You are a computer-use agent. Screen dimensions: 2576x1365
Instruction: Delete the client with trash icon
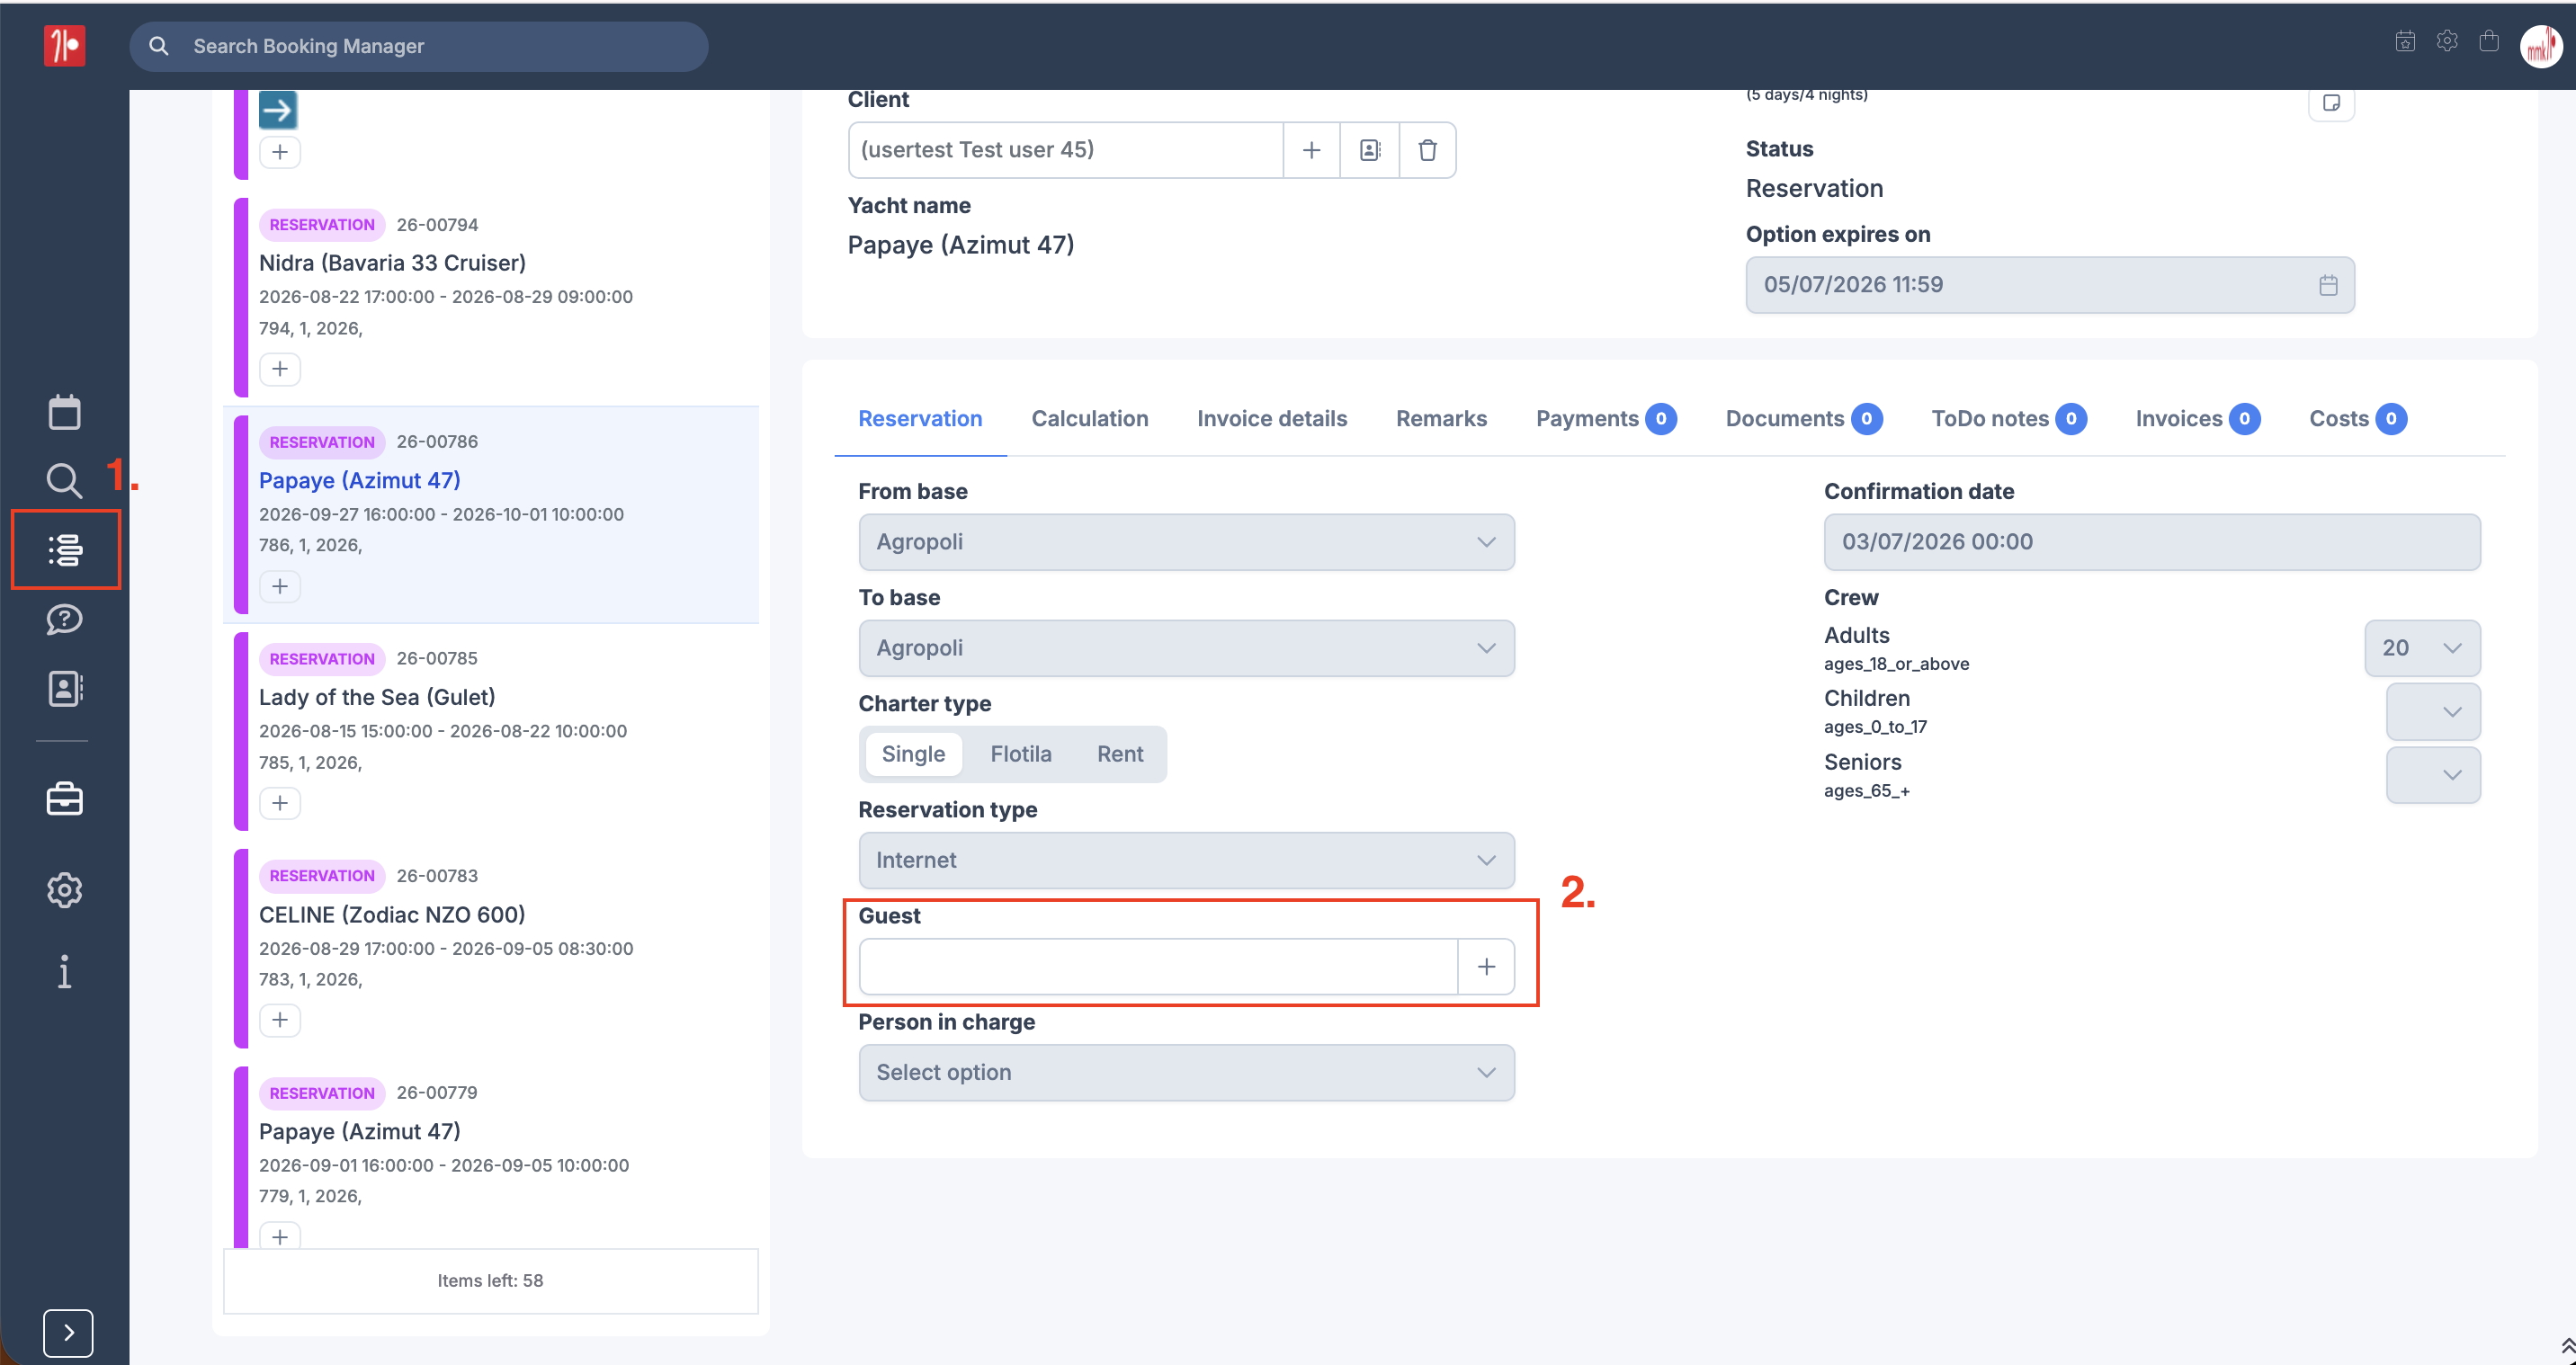click(x=1427, y=150)
